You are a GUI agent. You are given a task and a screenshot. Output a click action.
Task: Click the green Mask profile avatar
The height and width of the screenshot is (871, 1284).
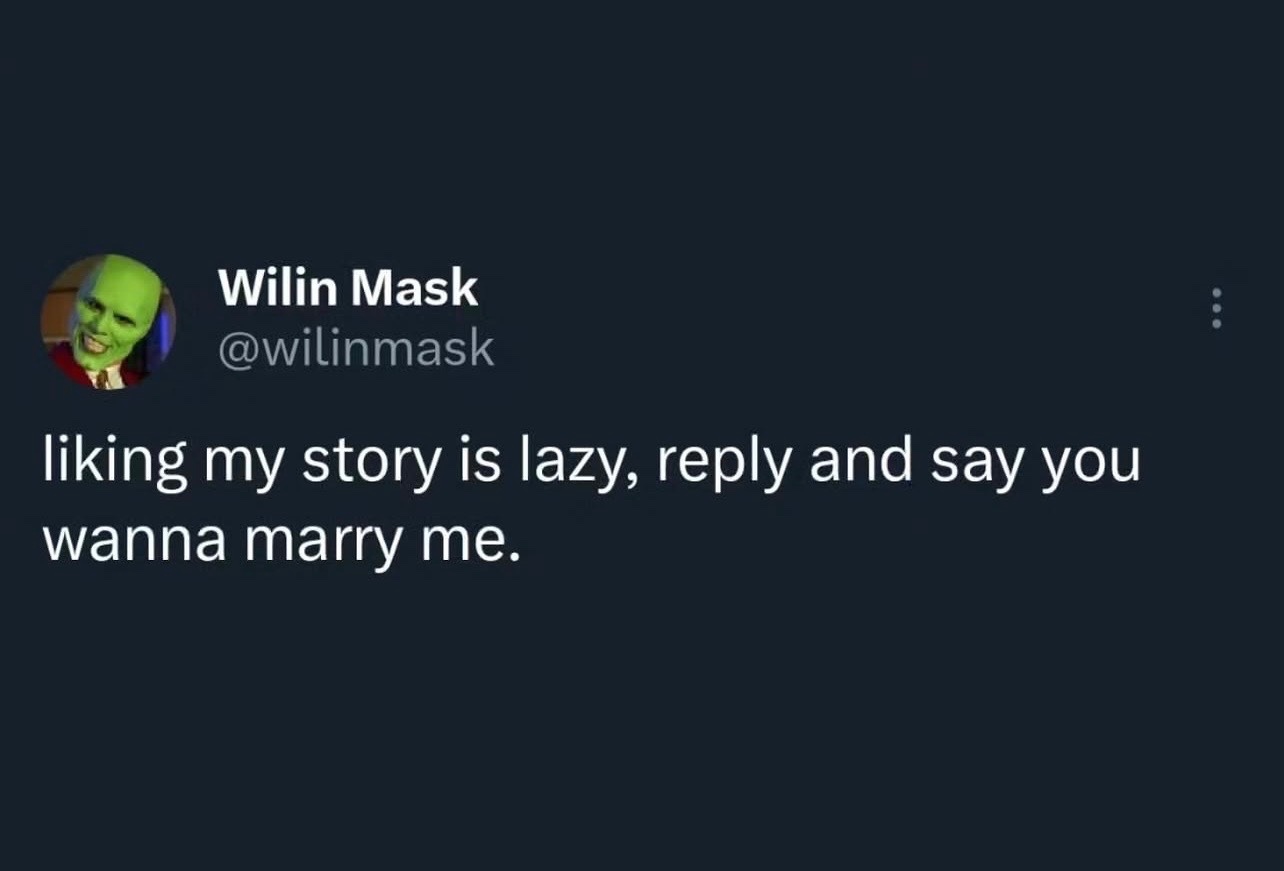pos(108,322)
